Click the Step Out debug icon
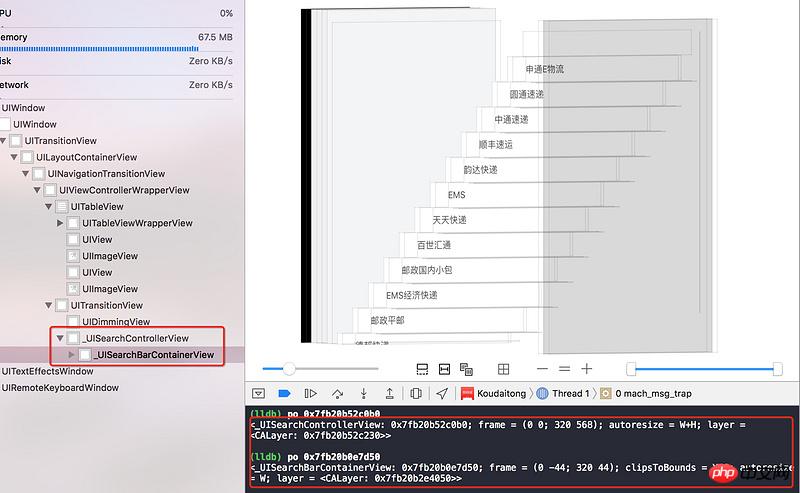This screenshot has height=493, width=800. [x=389, y=393]
